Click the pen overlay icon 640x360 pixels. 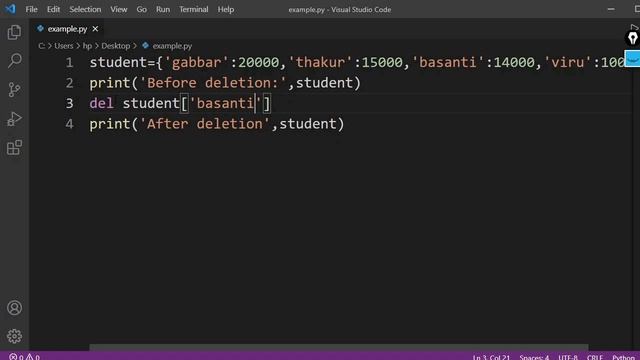[632, 38]
